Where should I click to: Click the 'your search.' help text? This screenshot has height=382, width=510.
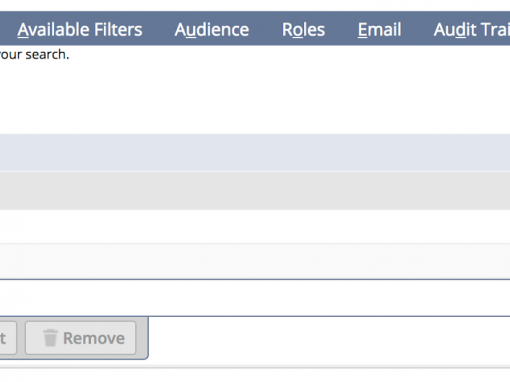(35, 54)
